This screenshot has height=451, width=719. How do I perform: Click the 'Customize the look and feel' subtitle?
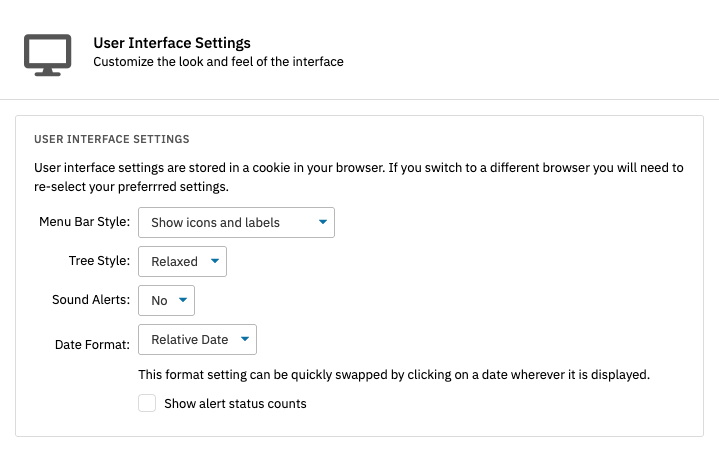(x=218, y=62)
